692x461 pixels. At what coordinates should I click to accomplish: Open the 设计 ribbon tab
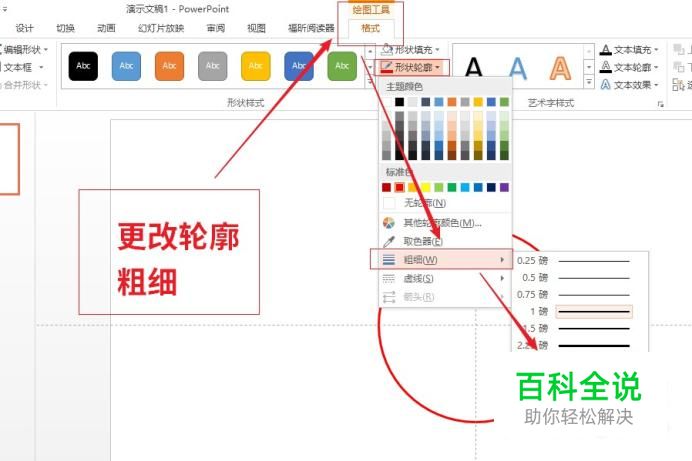(24, 28)
